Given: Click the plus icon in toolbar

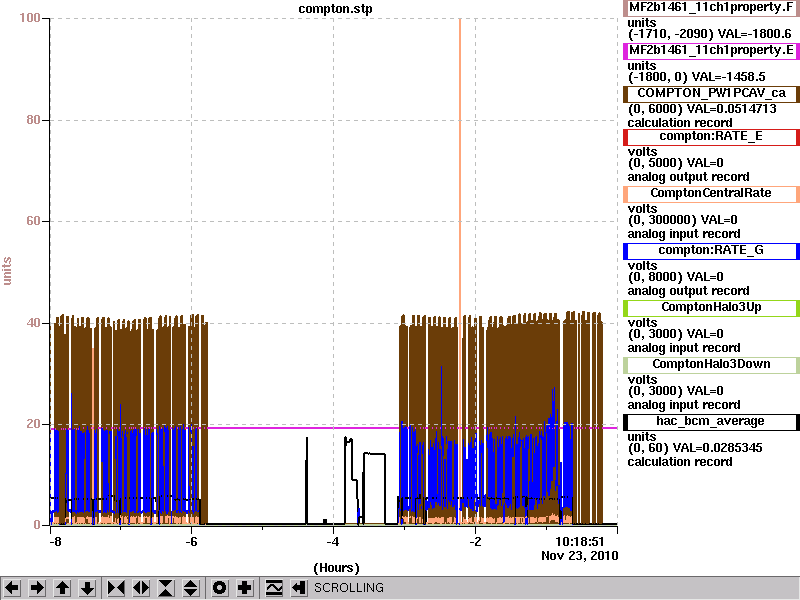Looking at the screenshot, I should pyautogui.click(x=245, y=588).
